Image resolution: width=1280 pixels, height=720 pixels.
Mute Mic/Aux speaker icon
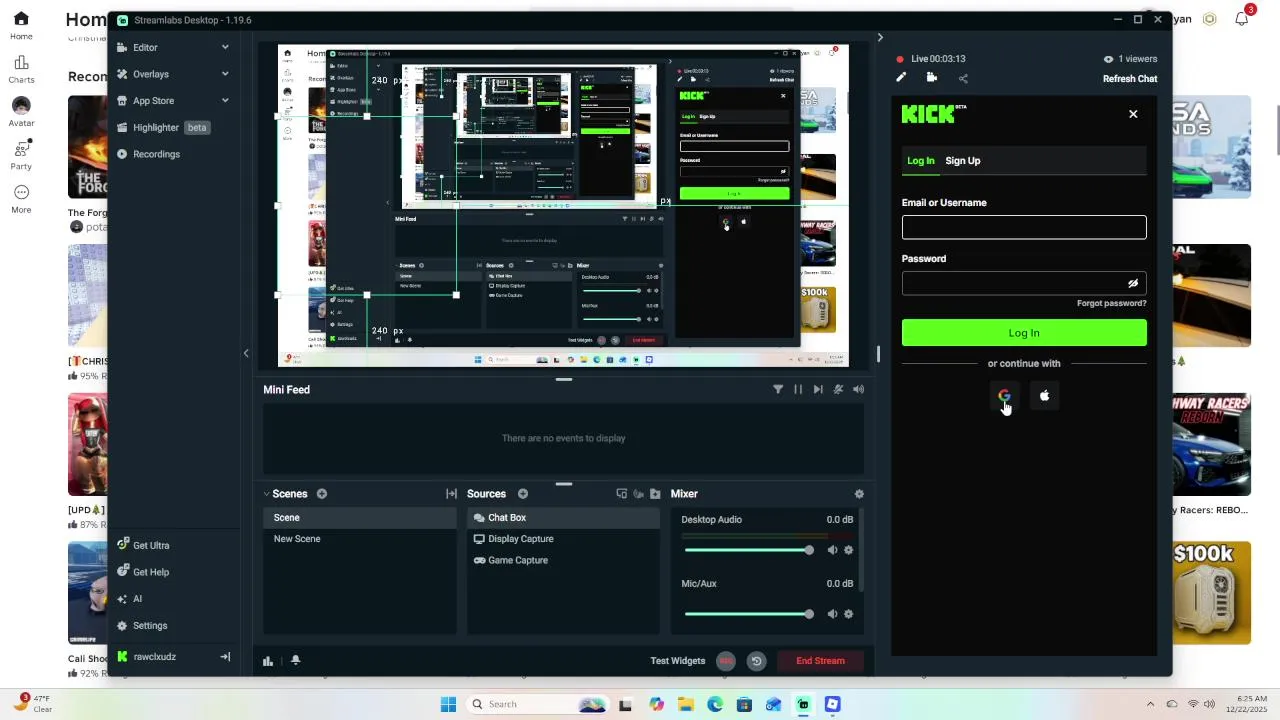pyautogui.click(x=832, y=614)
